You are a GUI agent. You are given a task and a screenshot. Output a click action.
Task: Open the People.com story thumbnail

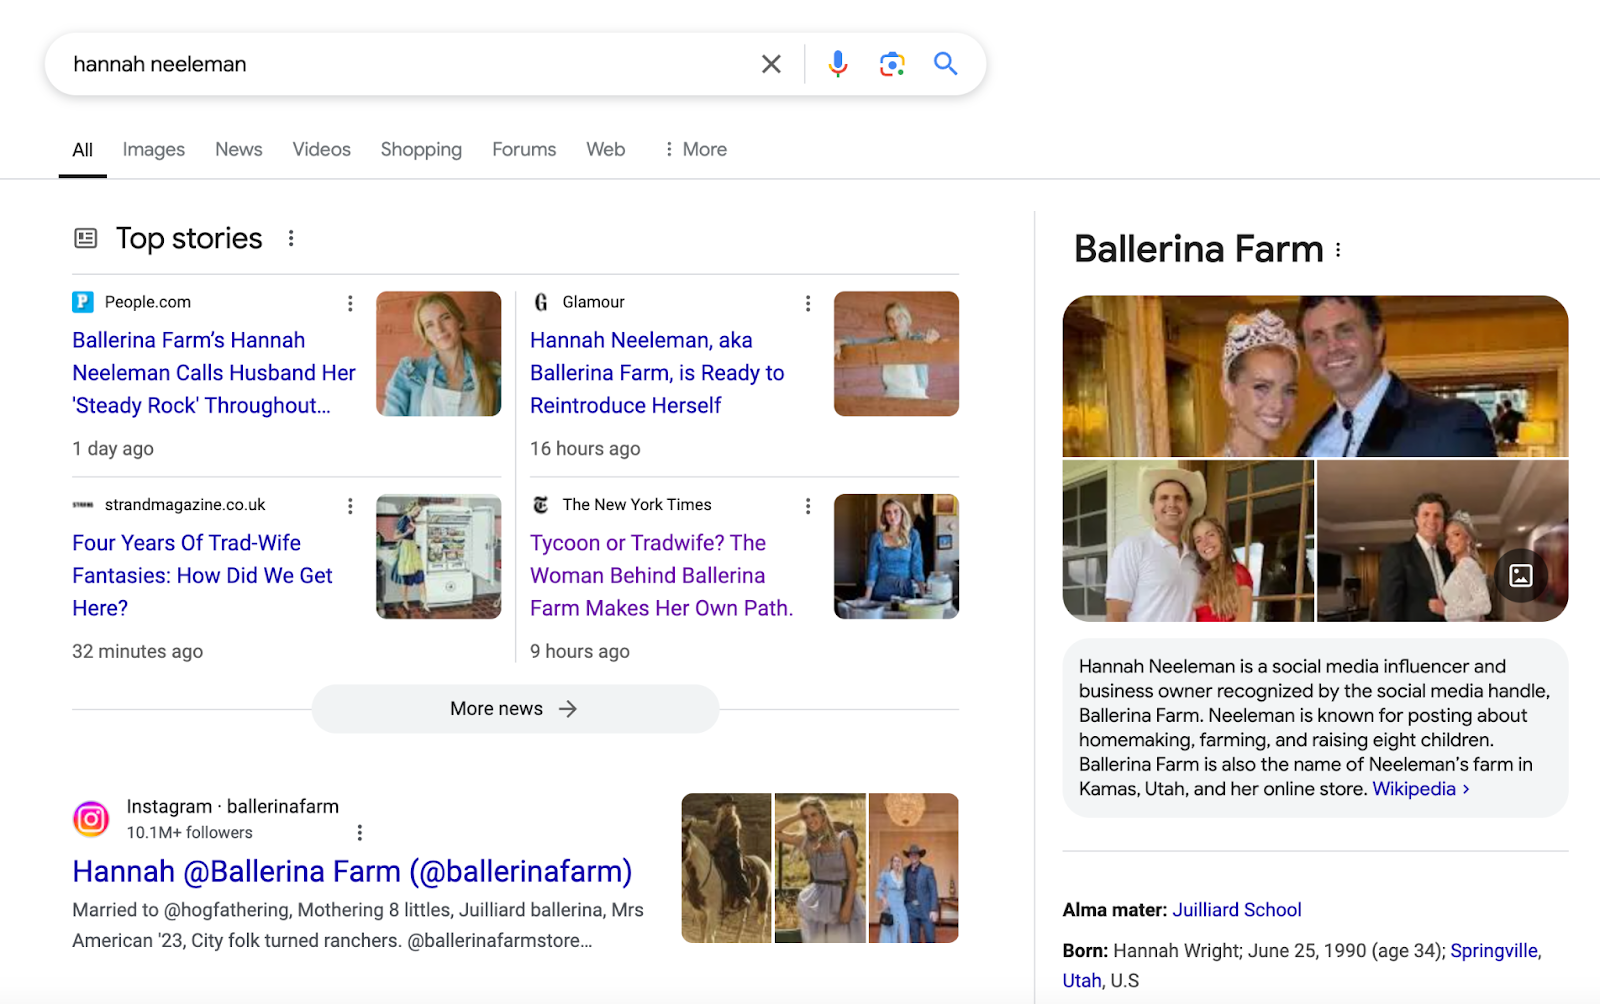click(x=438, y=354)
